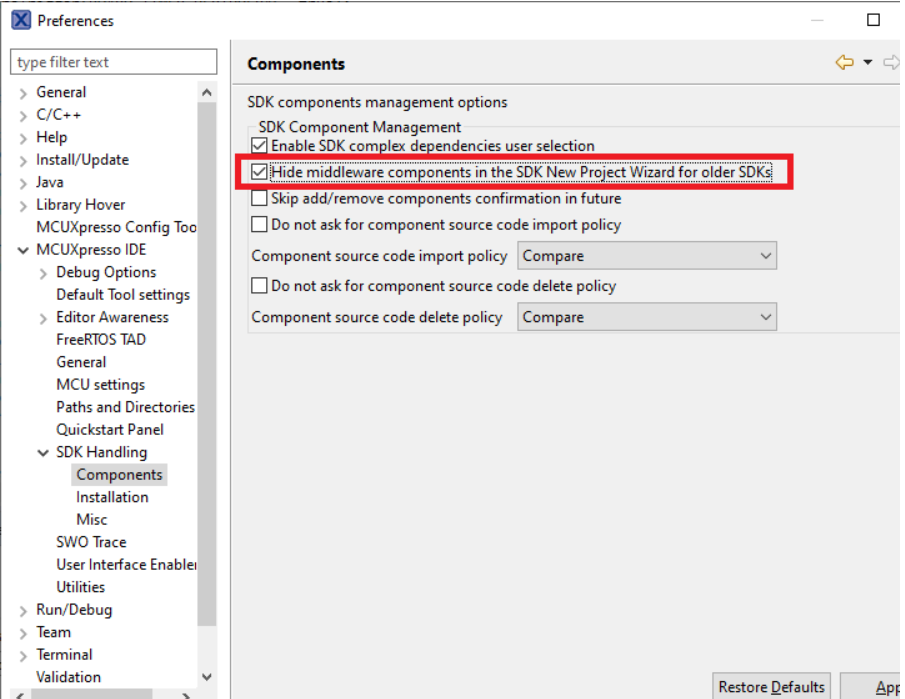905x699 pixels.
Task: Expand the Debug Options tree node
Action: point(44,272)
